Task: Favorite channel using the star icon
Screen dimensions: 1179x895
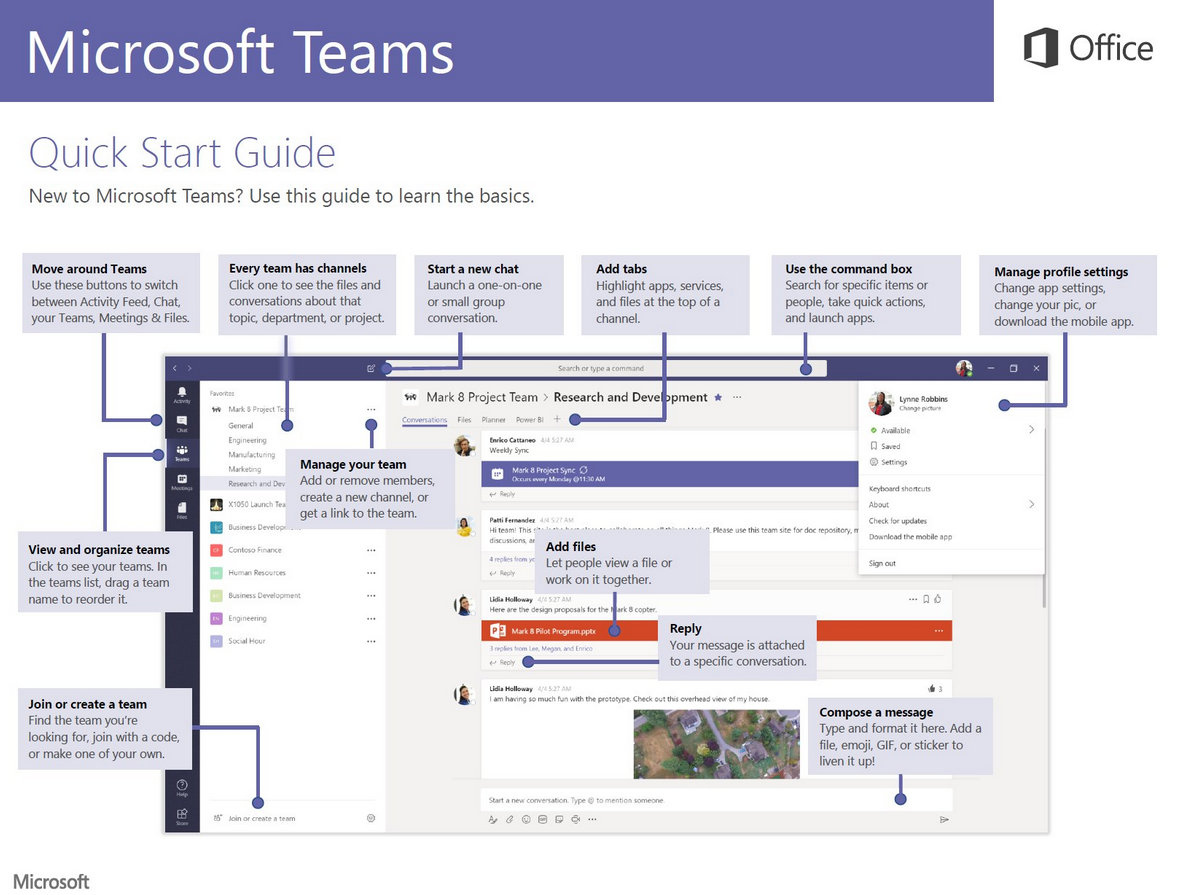Action: pos(718,397)
